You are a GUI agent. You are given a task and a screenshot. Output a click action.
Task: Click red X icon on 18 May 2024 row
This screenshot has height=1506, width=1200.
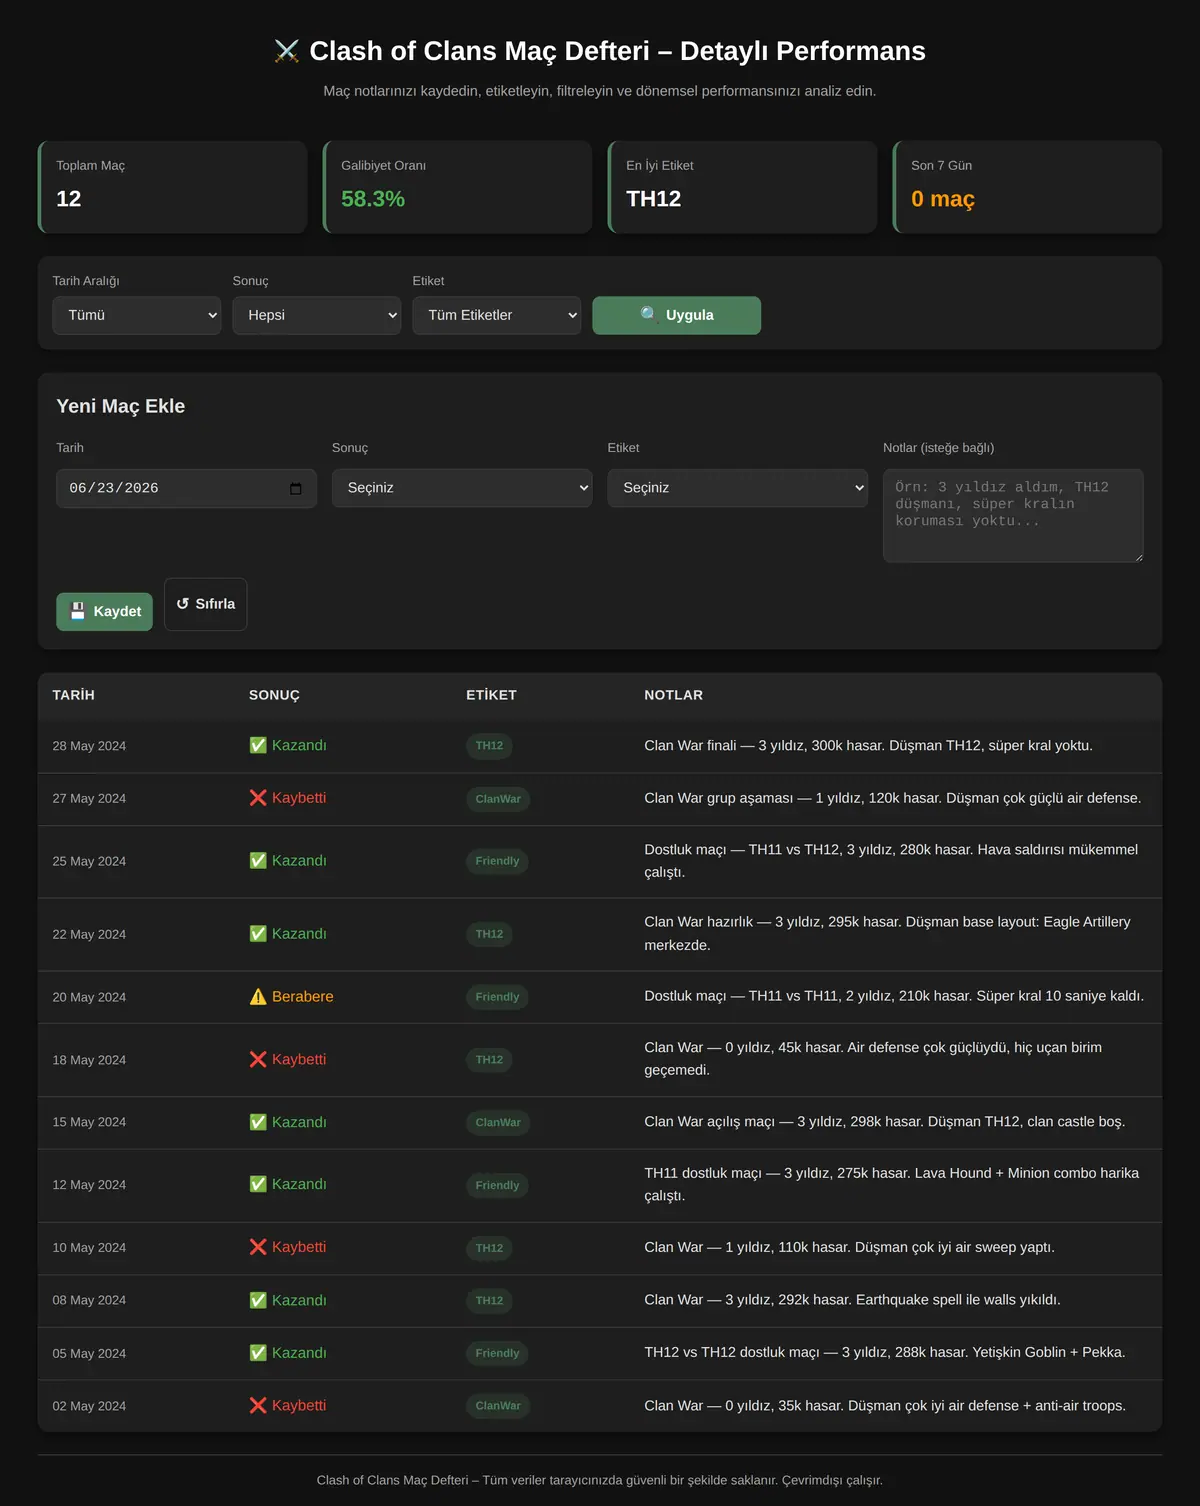258,1059
